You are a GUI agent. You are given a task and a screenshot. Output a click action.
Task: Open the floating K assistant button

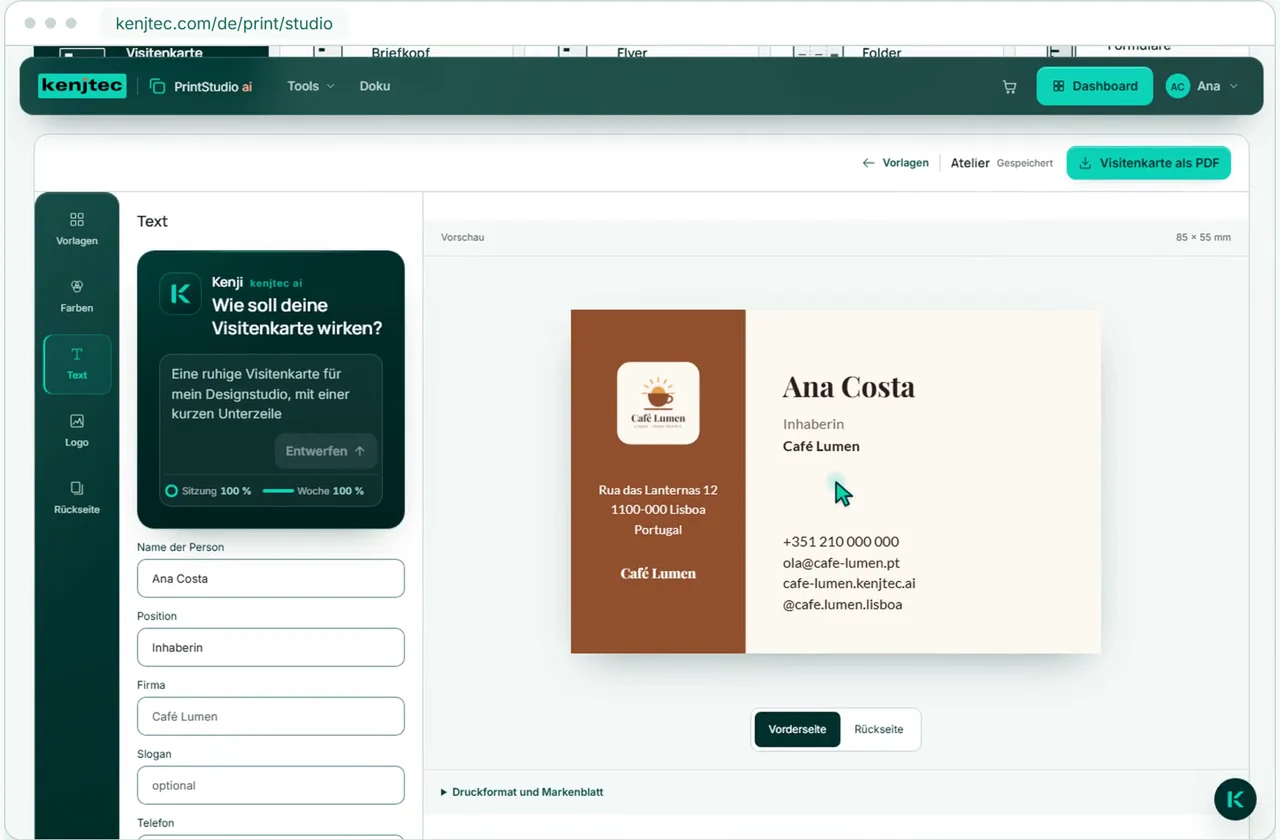point(1235,799)
